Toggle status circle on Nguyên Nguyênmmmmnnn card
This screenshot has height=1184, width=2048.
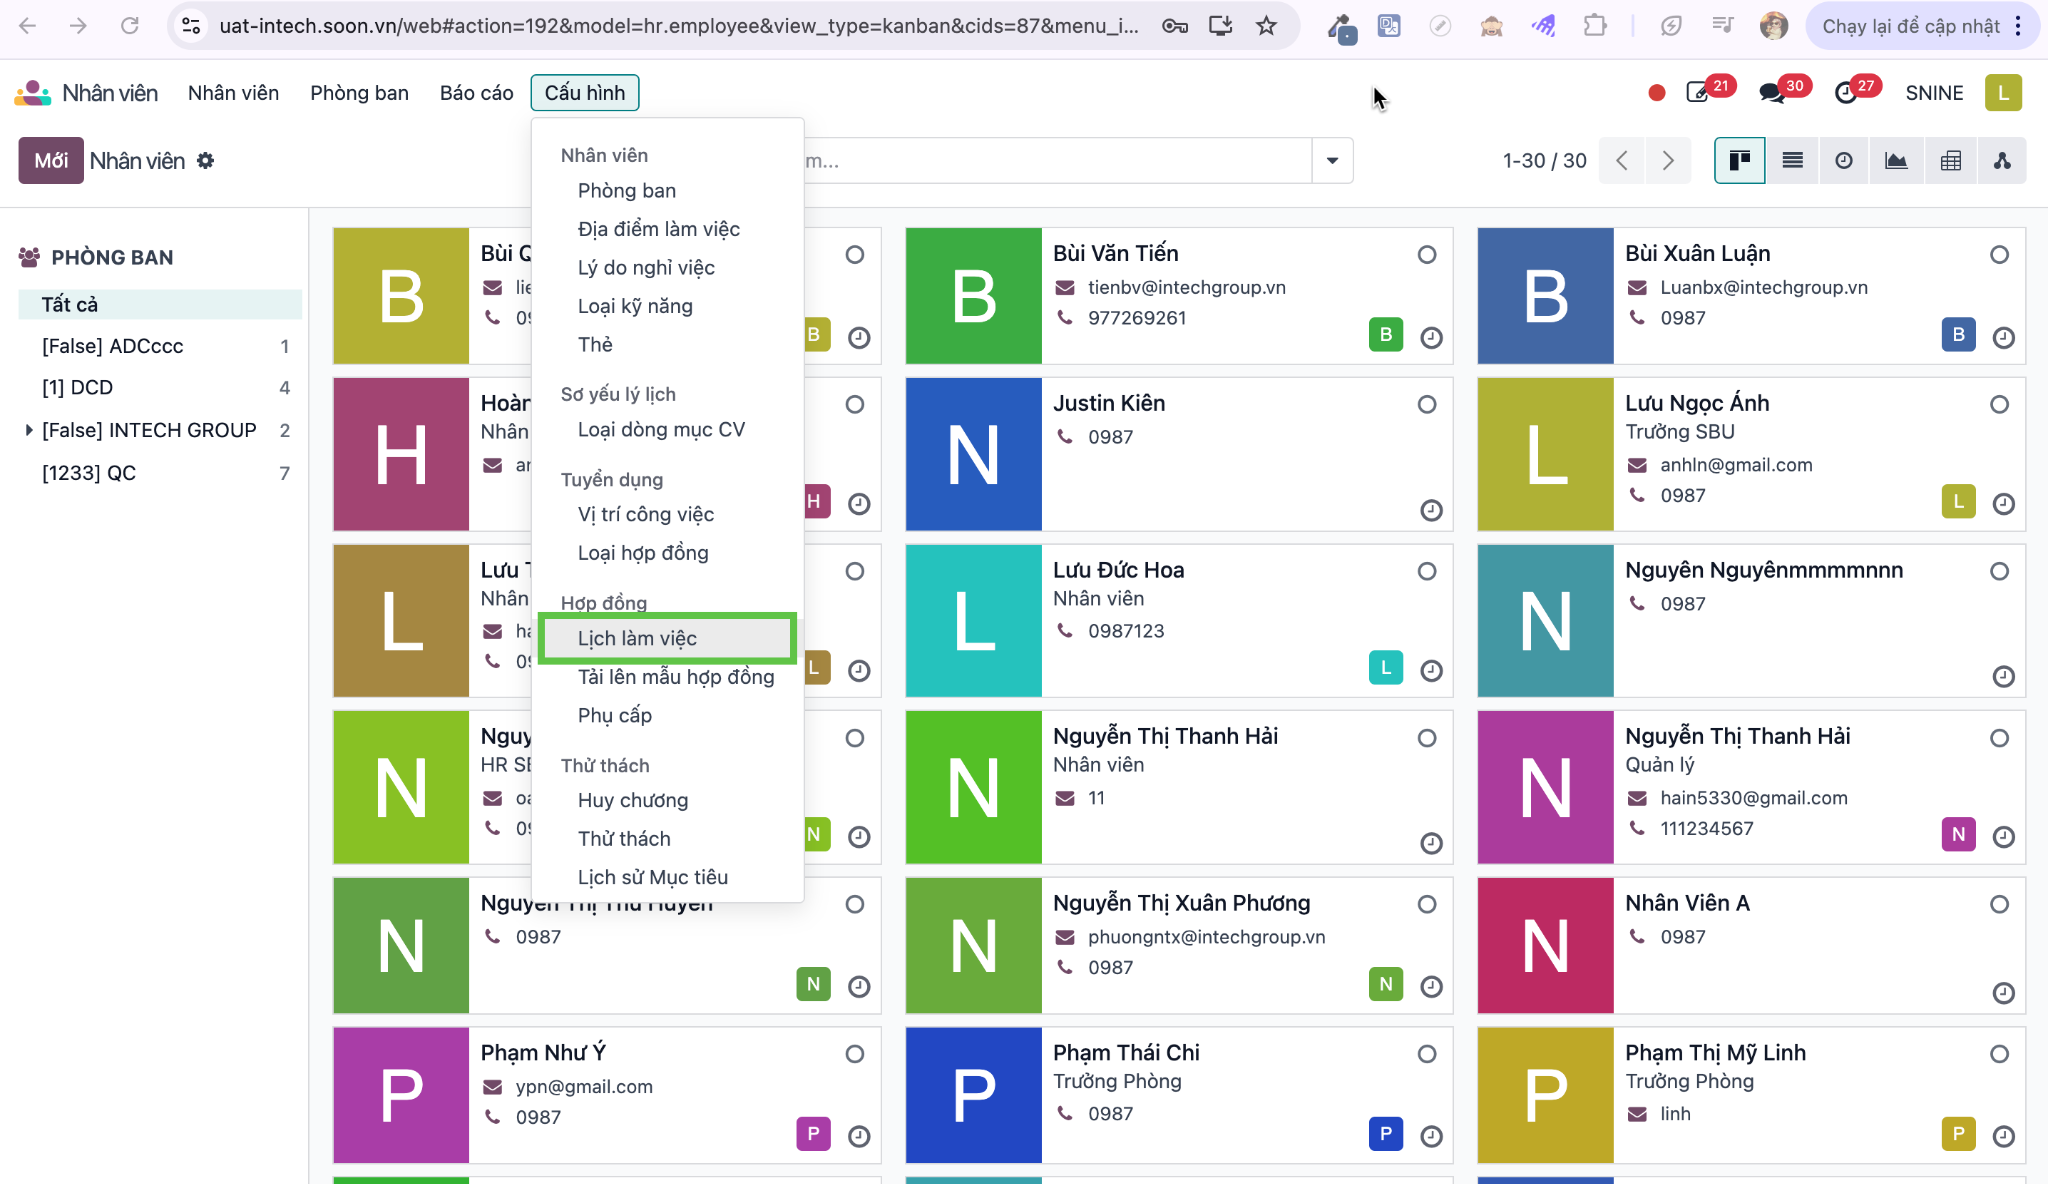point(1999,572)
